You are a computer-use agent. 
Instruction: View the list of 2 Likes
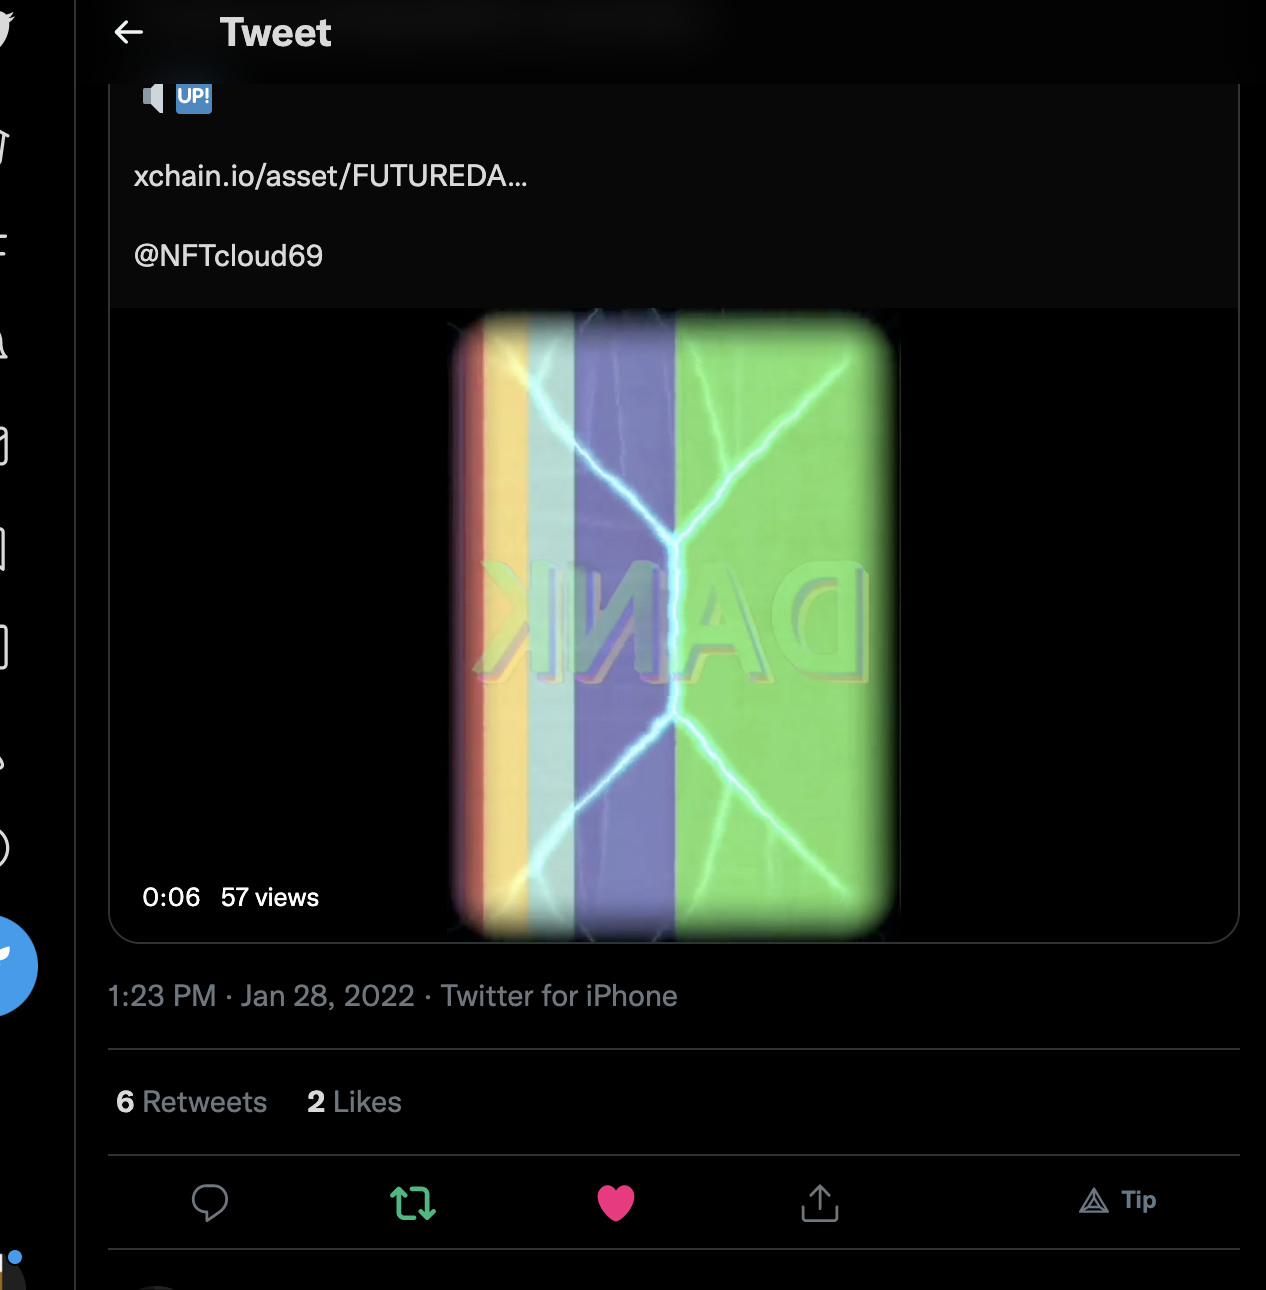pyautogui.click(x=354, y=1102)
